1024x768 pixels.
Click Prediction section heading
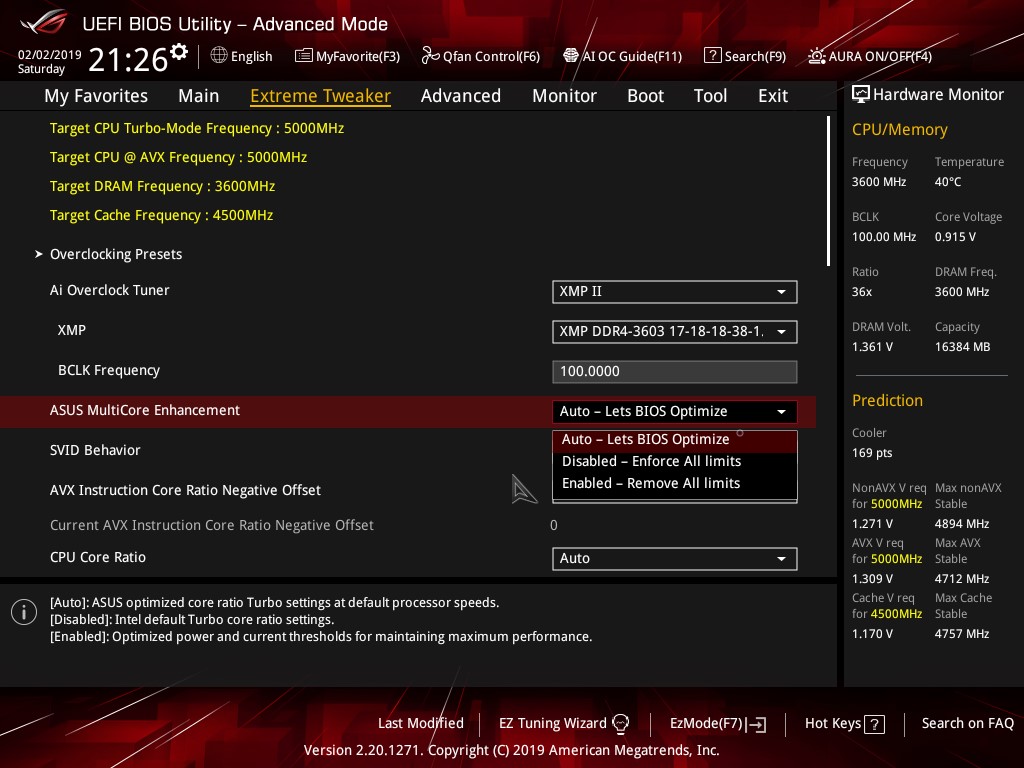(x=888, y=400)
